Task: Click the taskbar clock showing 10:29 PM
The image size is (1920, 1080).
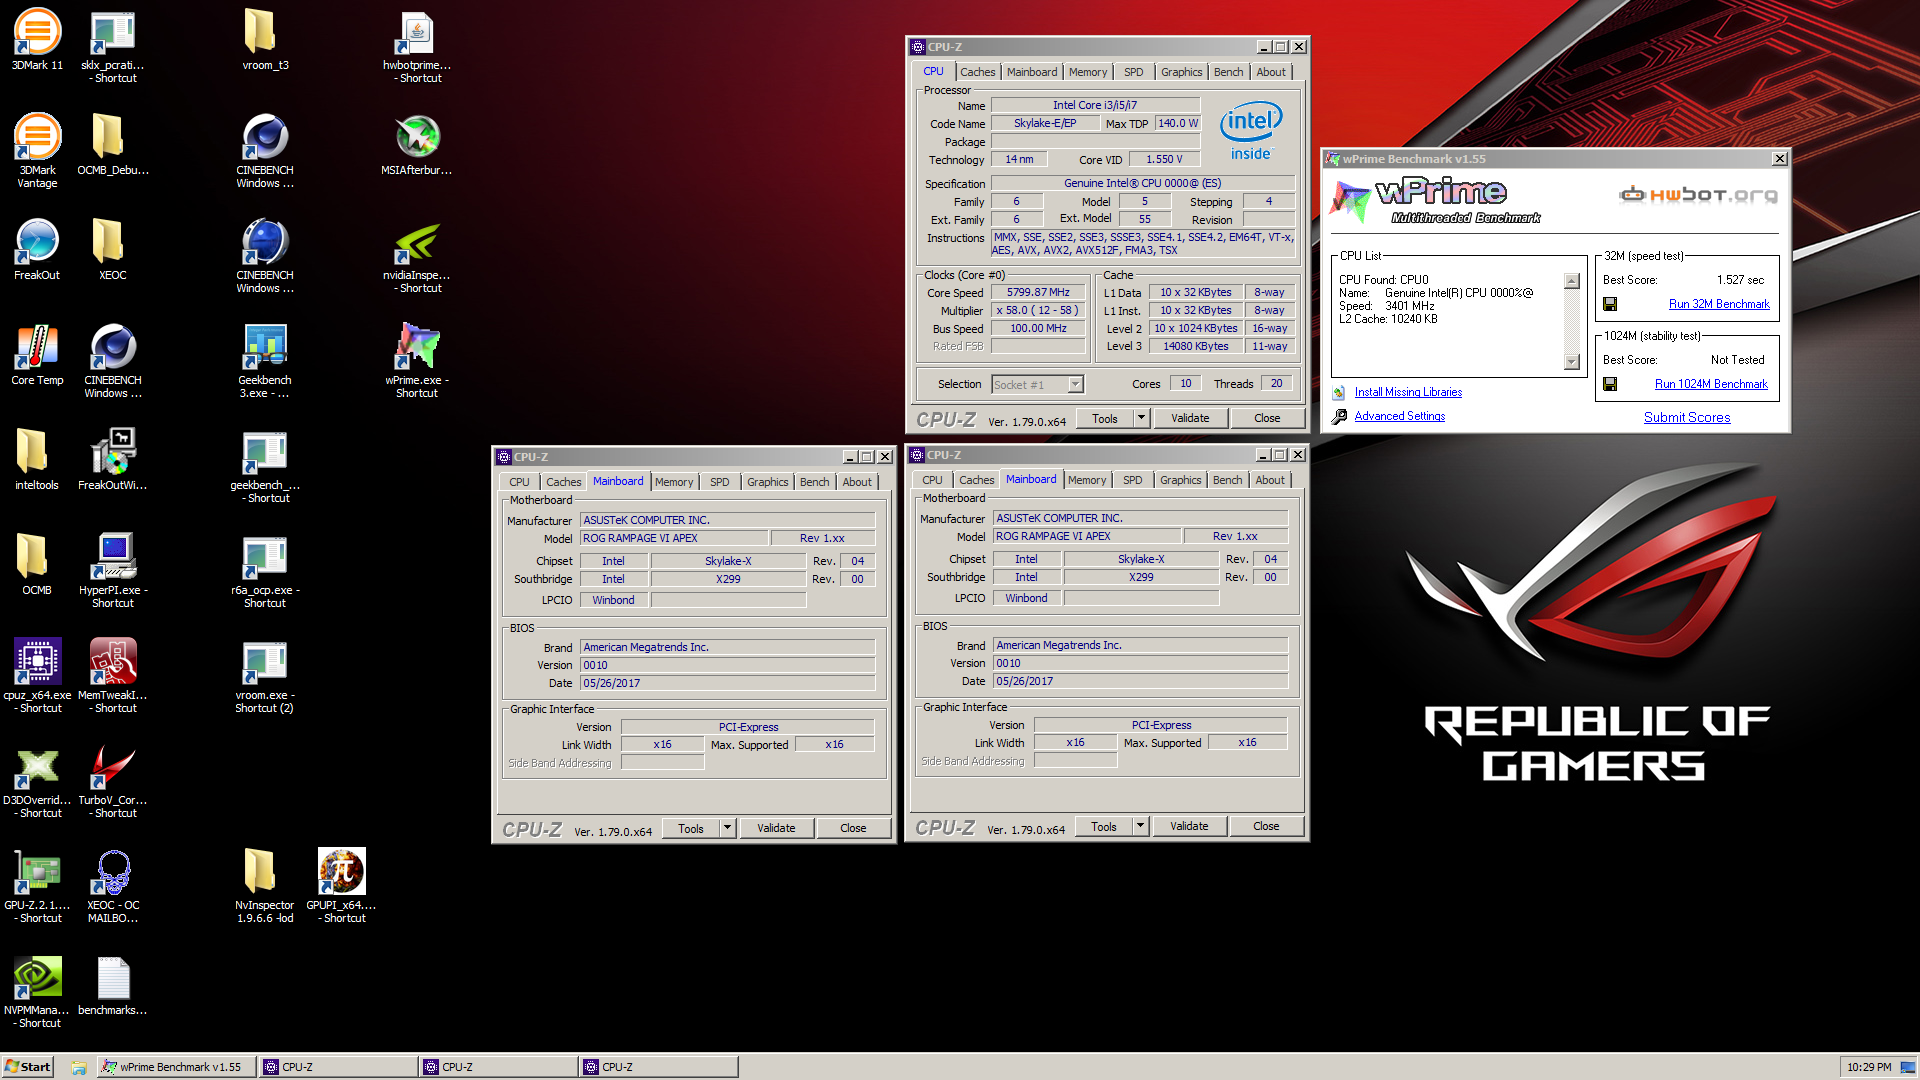Action: click(1869, 1067)
